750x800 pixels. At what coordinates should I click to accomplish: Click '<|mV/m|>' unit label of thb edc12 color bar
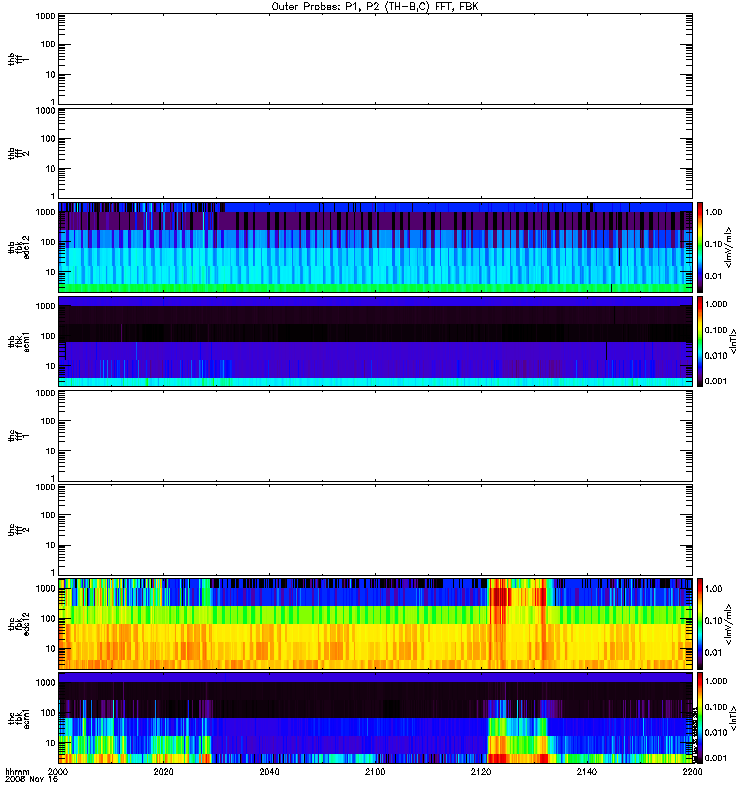729,247
